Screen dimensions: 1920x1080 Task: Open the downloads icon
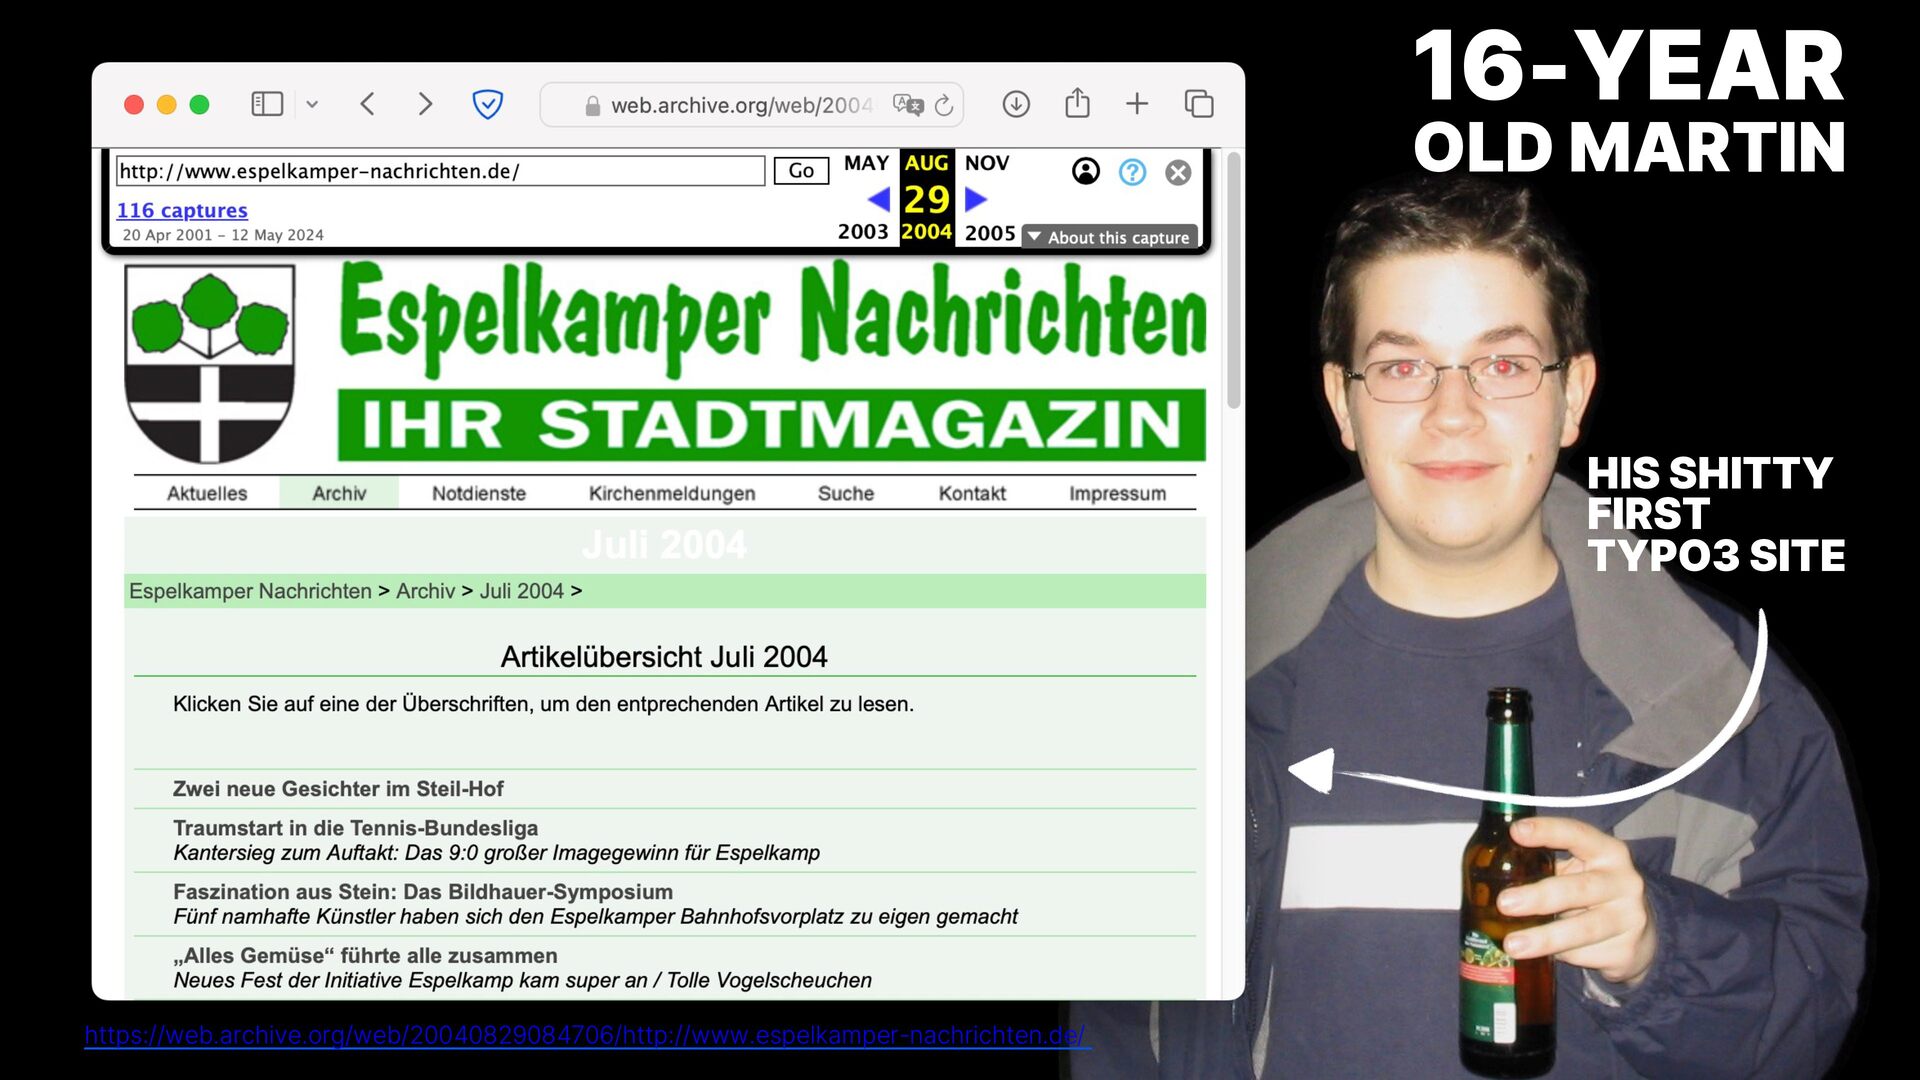(1016, 104)
